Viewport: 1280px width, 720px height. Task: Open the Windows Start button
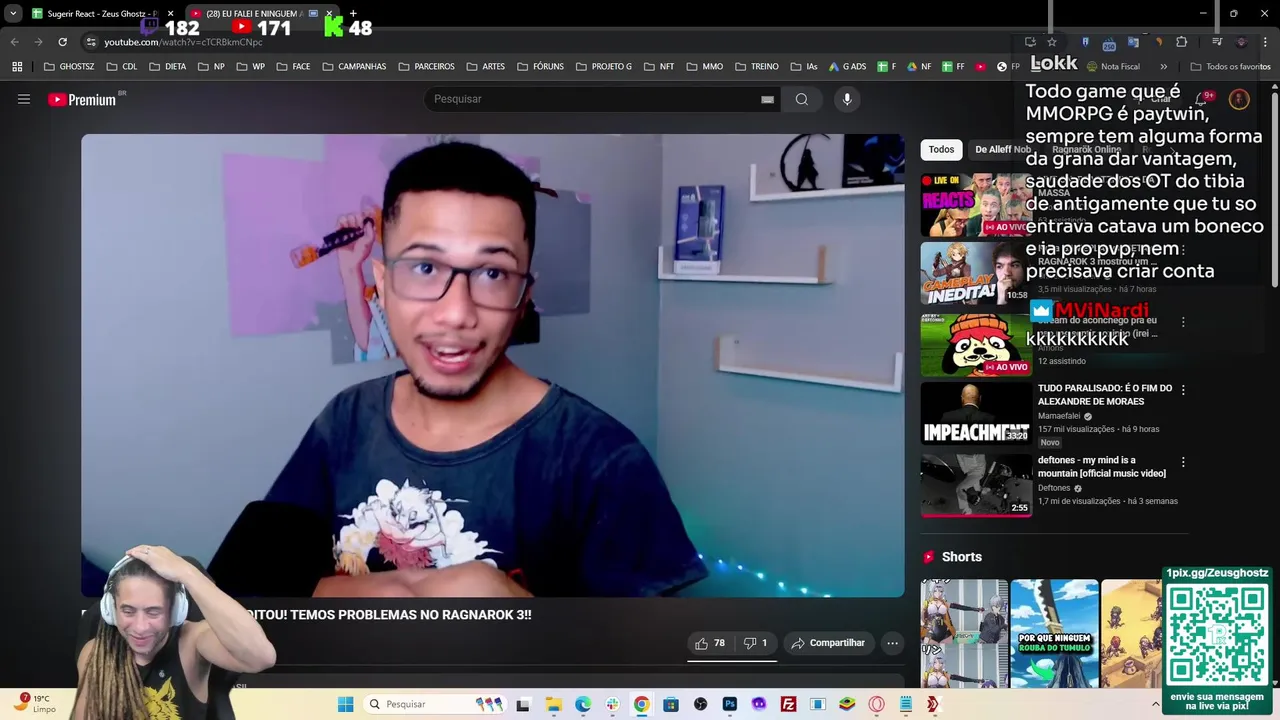click(x=345, y=704)
